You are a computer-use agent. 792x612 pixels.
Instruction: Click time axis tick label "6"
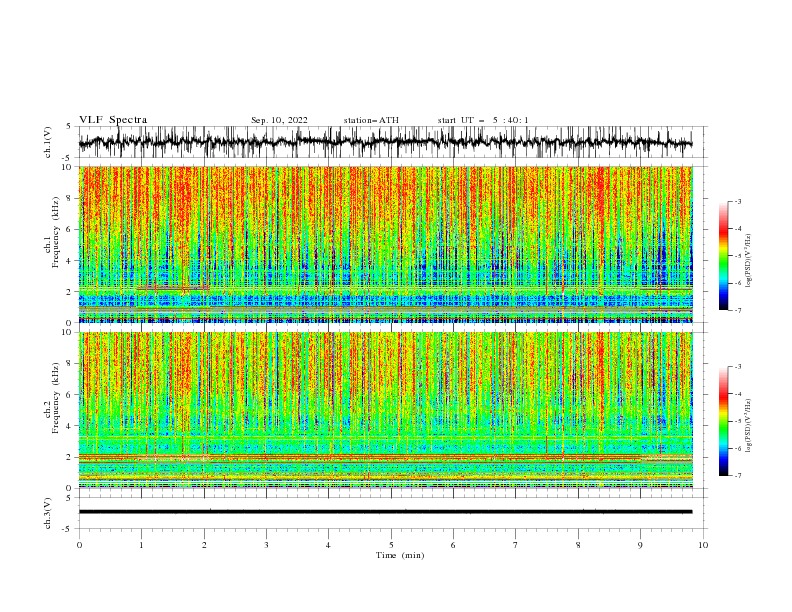pos(453,545)
